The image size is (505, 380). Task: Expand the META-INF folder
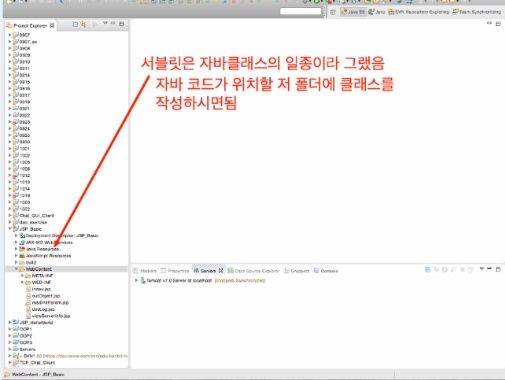(22, 275)
